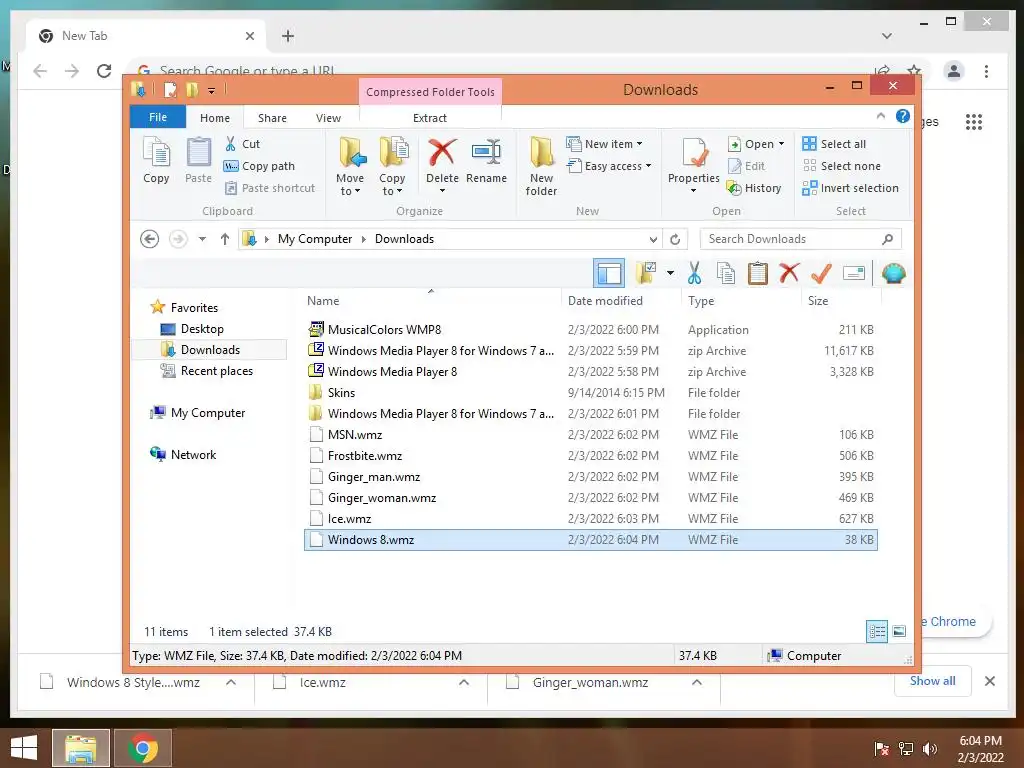Screen dimensions: 1024x768
Task: Sort files by the Name column
Action: 323,301
